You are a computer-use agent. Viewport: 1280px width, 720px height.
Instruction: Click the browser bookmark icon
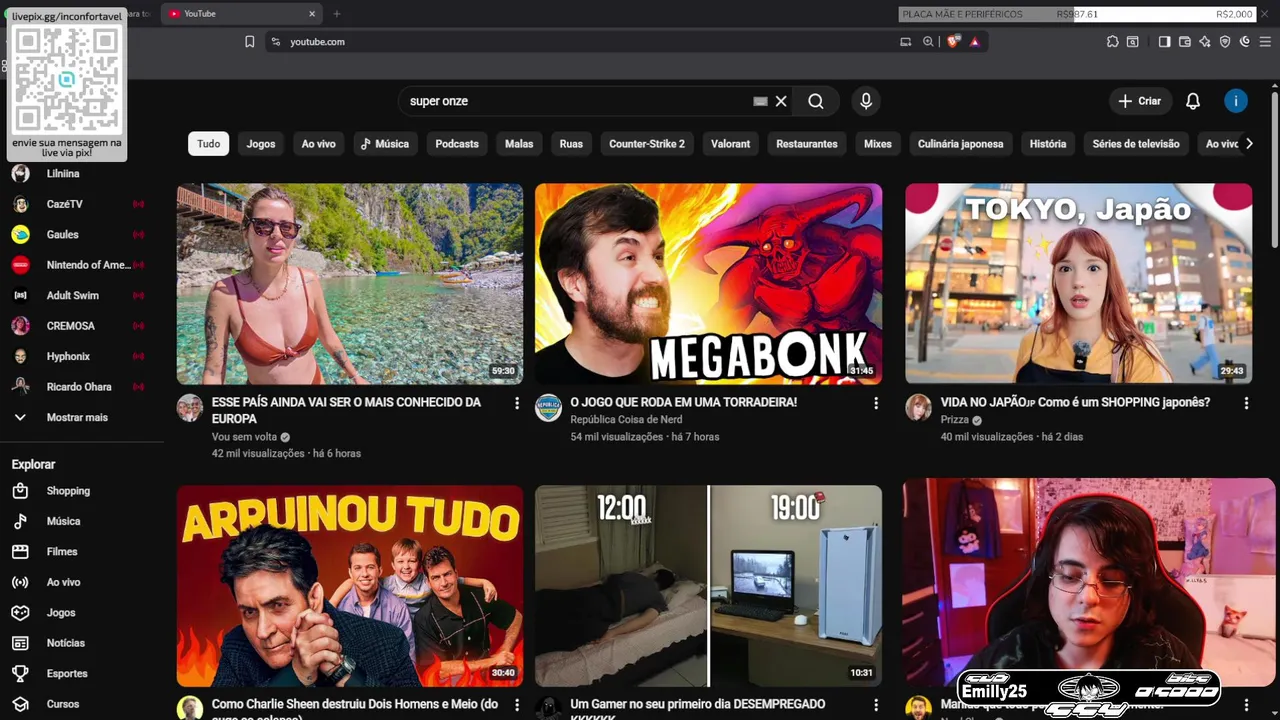click(250, 42)
